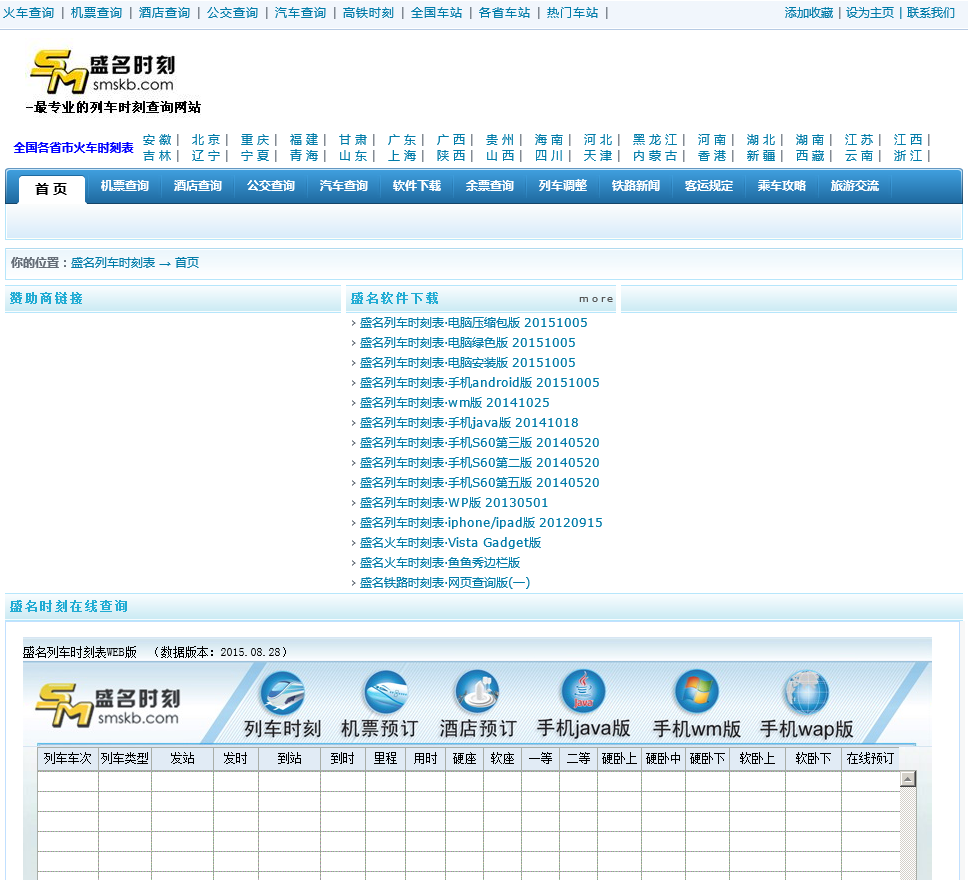Screen dimensions: 968x880
Task: Open the 客运规定 navigation tab
Action: point(709,186)
